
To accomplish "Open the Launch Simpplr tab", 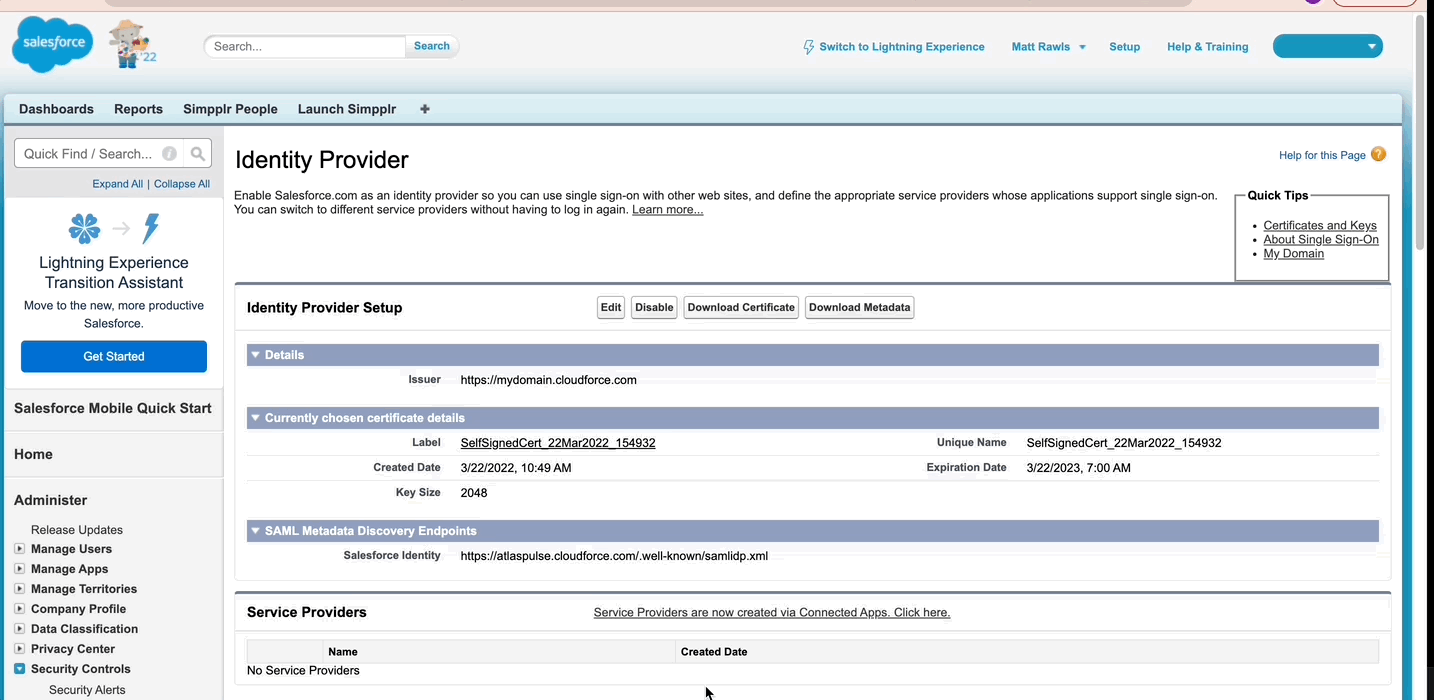I will point(347,109).
